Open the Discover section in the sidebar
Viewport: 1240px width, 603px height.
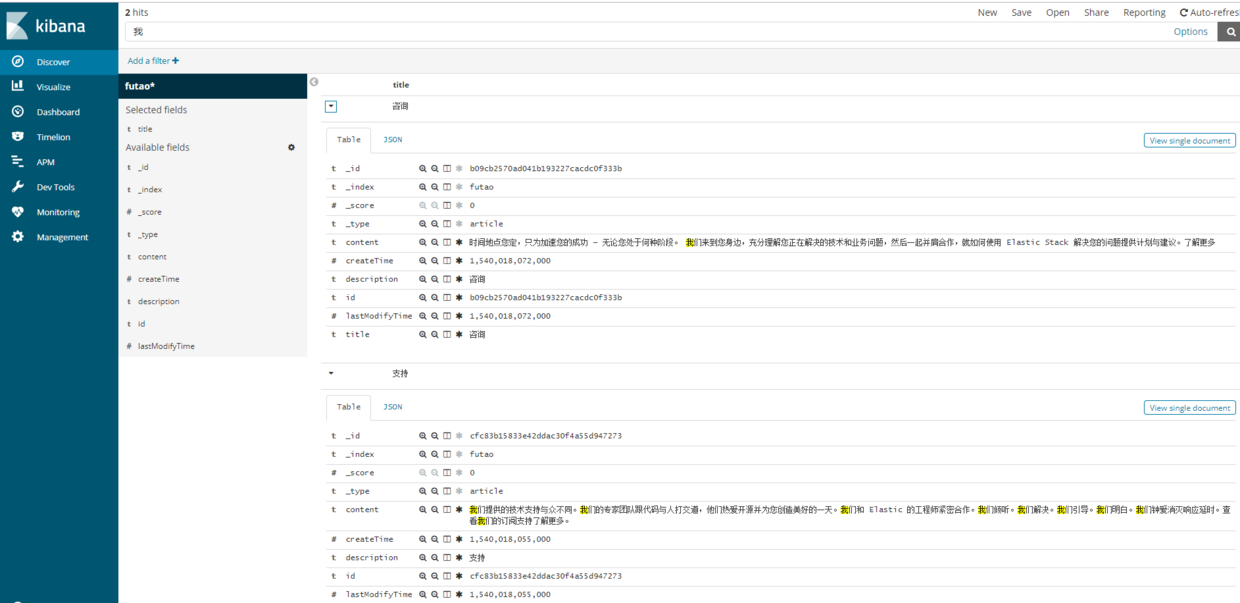click(58, 62)
